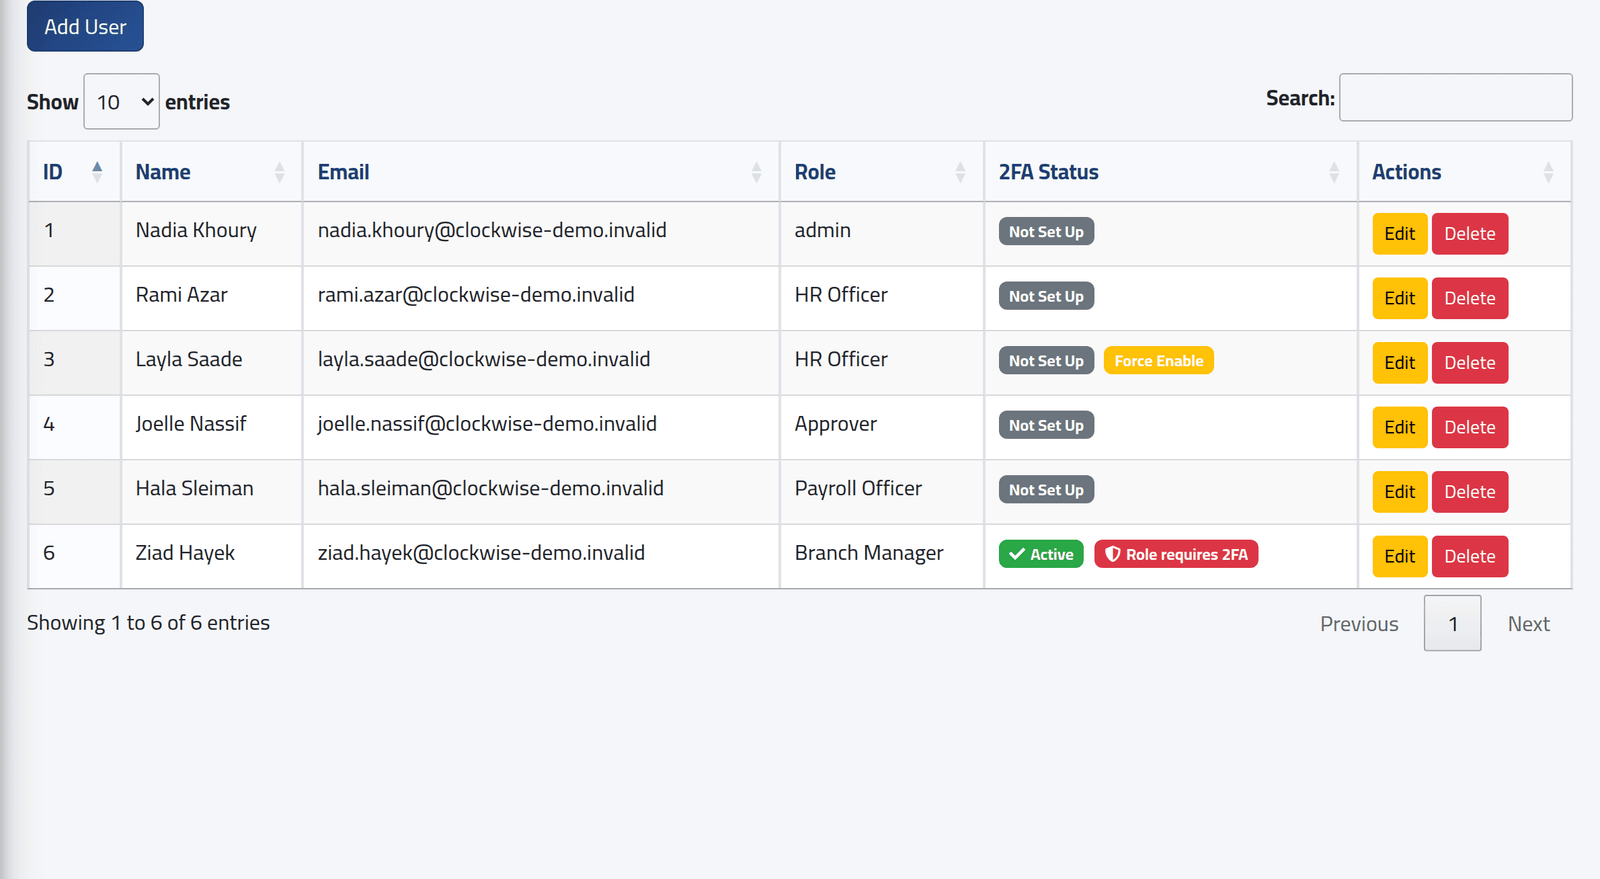Click the email ziad.hayek@clockwise-demo.invalid
Image resolution: width=1600 pixels, height=879 pixels.
[x=481, y=554]
